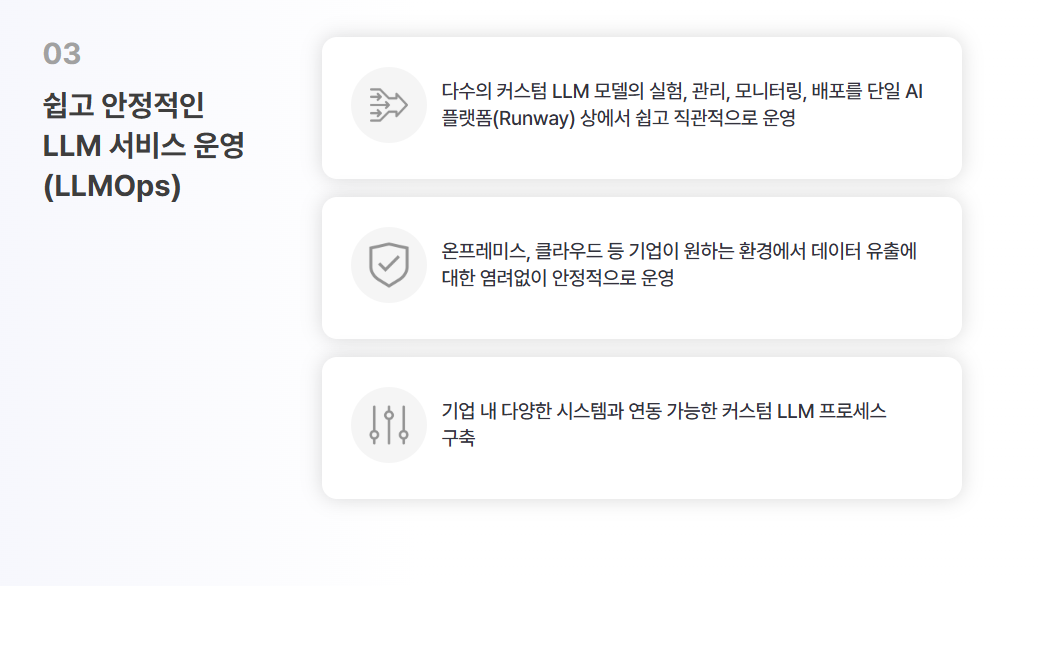Click the merging arrows icon
Image resolution: width=1038 pixels, height=650 pixels.
point(389,105)
